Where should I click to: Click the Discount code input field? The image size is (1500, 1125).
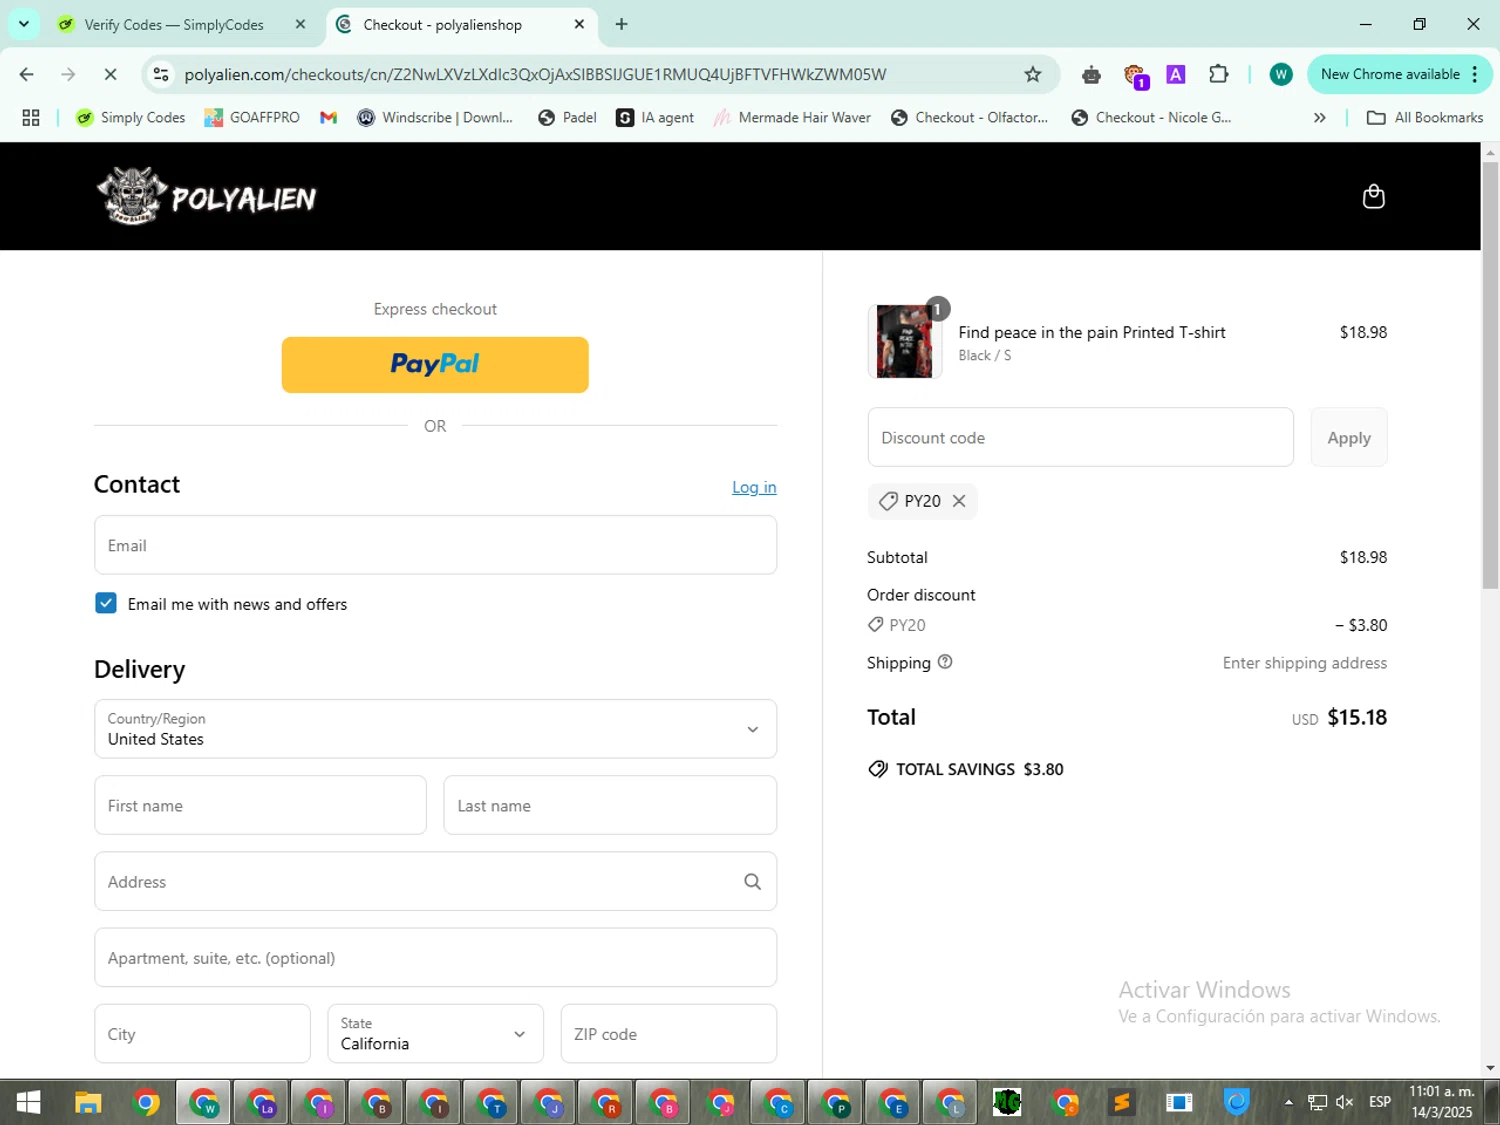(x=1080, y=437)
